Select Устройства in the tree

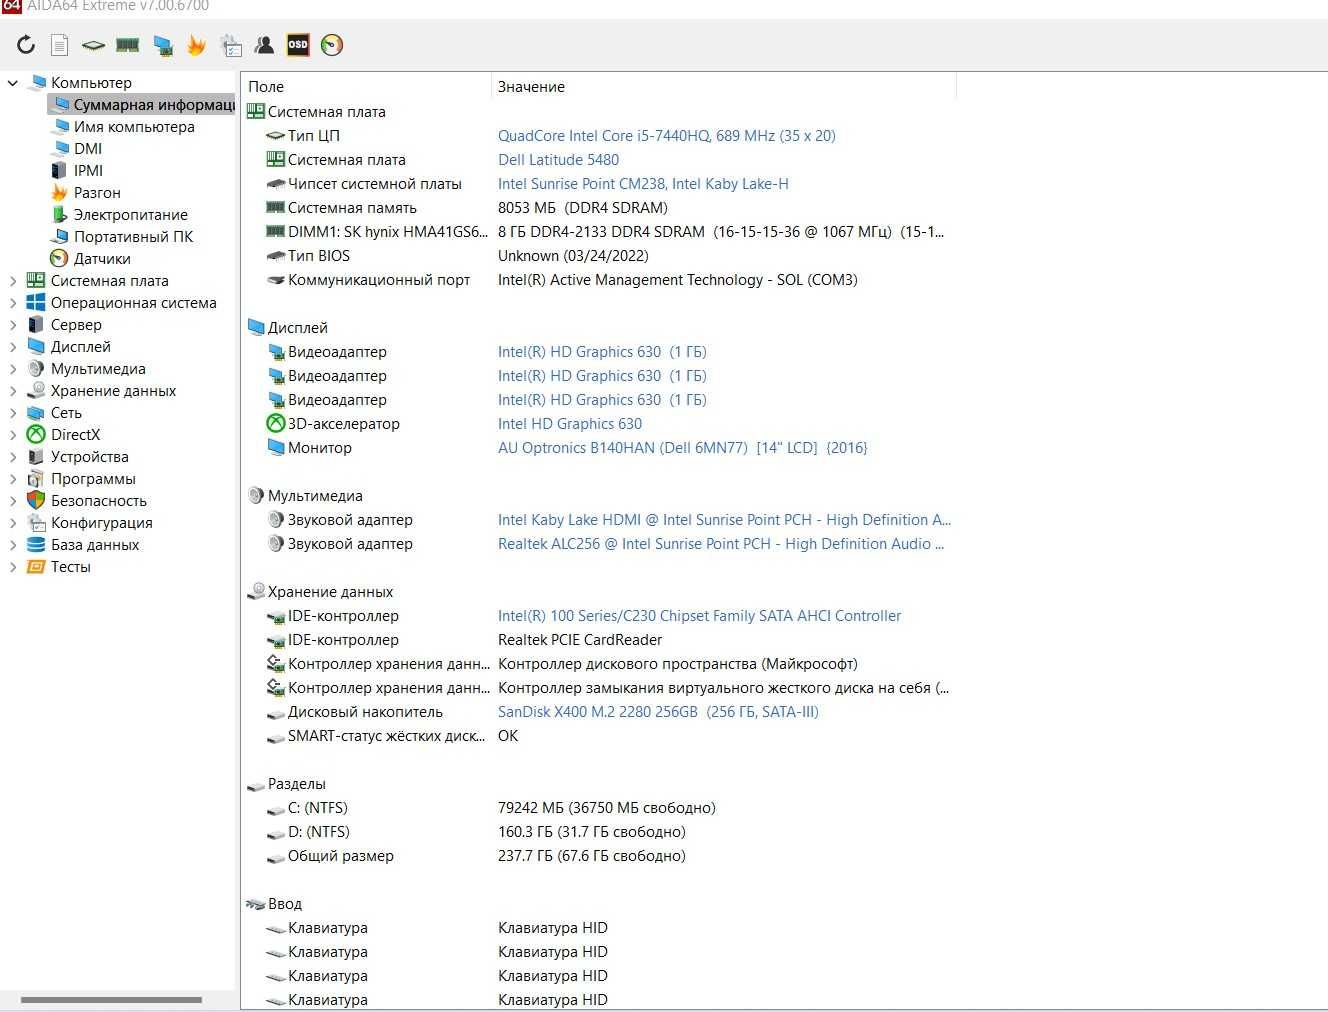(89, 457)
